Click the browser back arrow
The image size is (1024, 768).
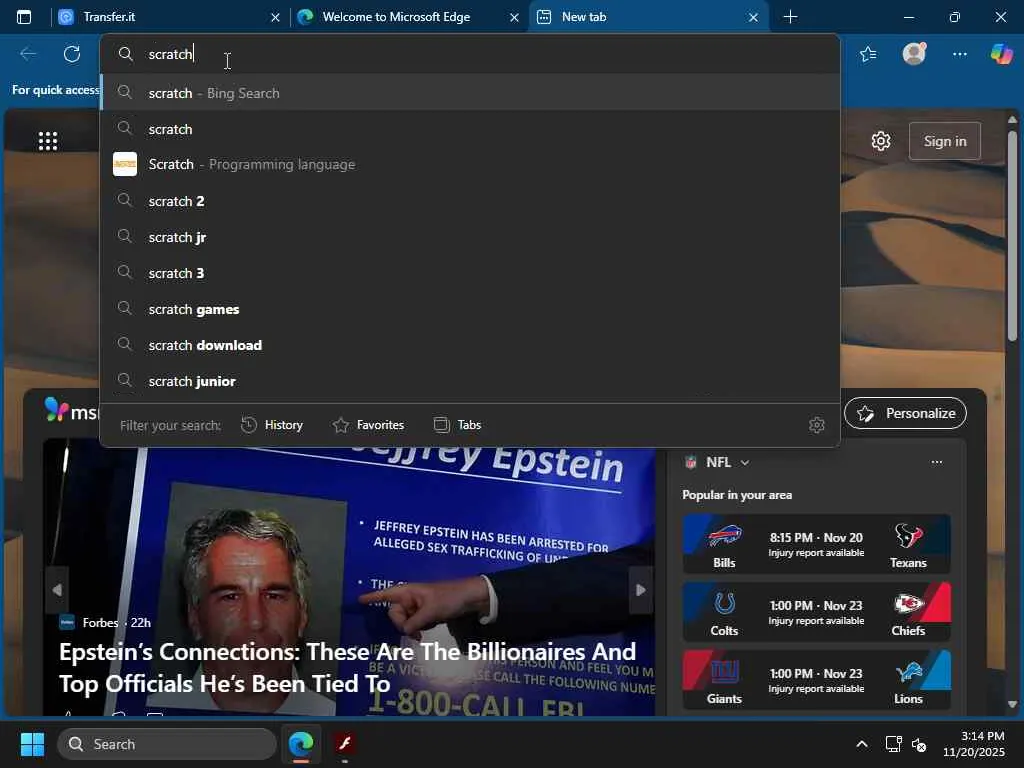tap(27, 54)
